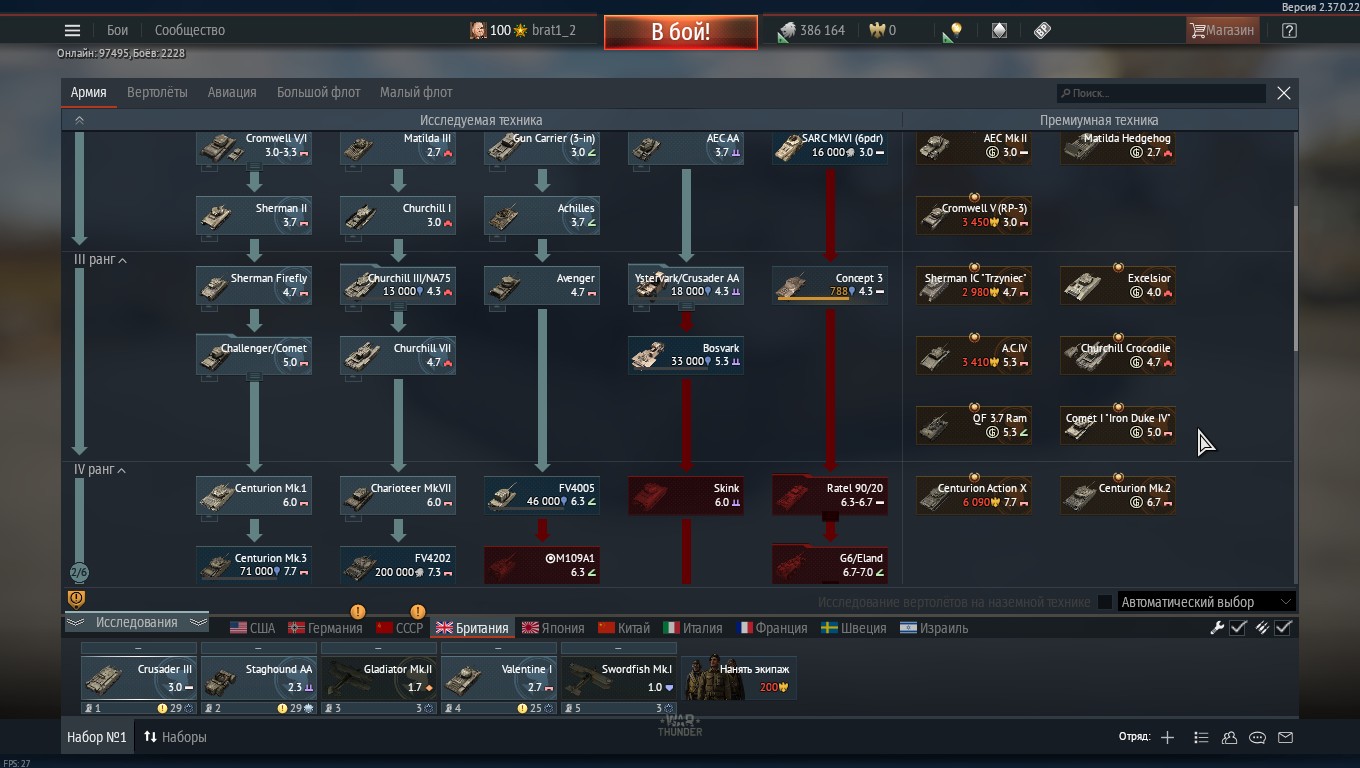The image size is (1360, 768).
Task: Select Valentine I crew slot 4
Action: (499, 679)
